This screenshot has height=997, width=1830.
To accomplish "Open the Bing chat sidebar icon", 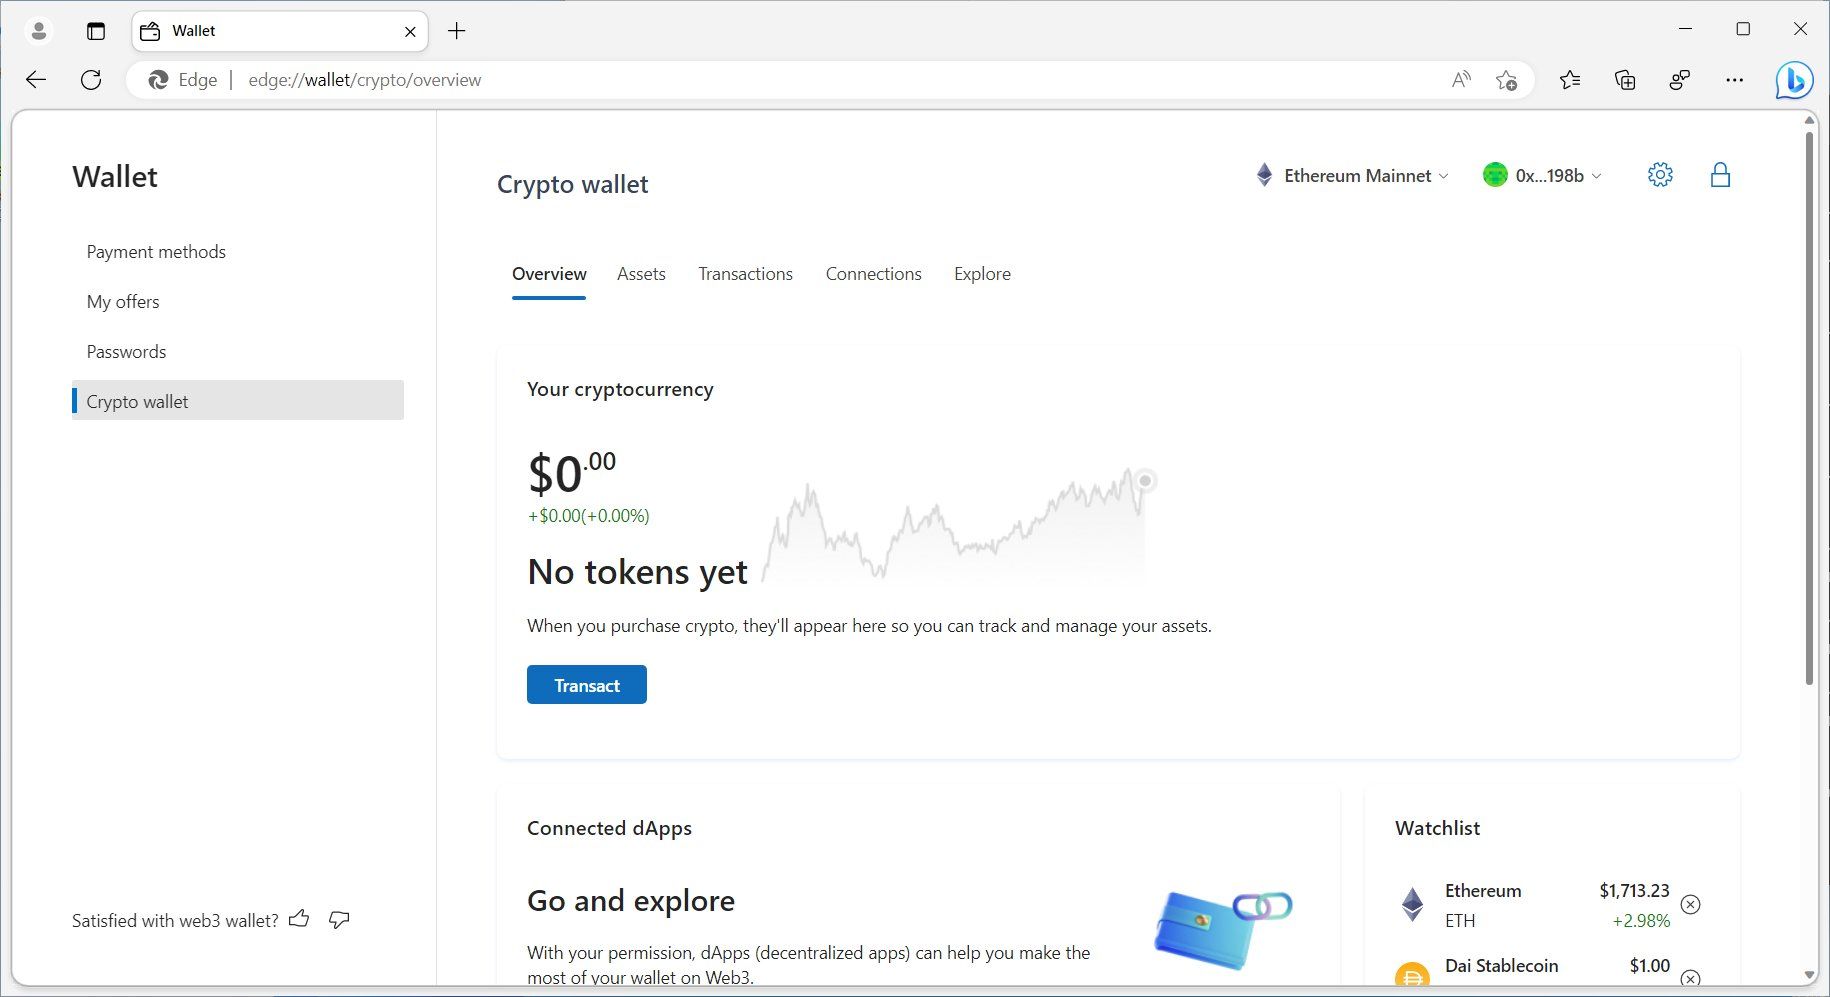I will 1794,80.
